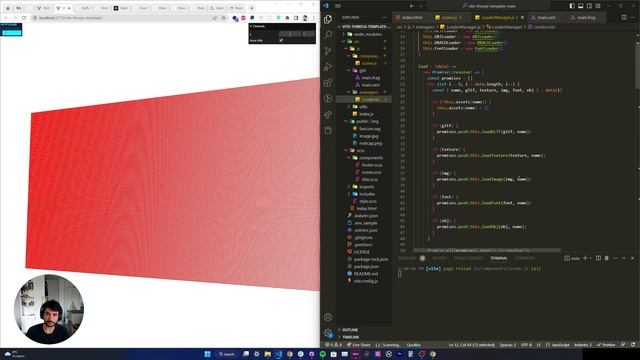Viewport: 640px width, 360px height.
Task: Collapse the managers folder
Action: click(364, 92)
